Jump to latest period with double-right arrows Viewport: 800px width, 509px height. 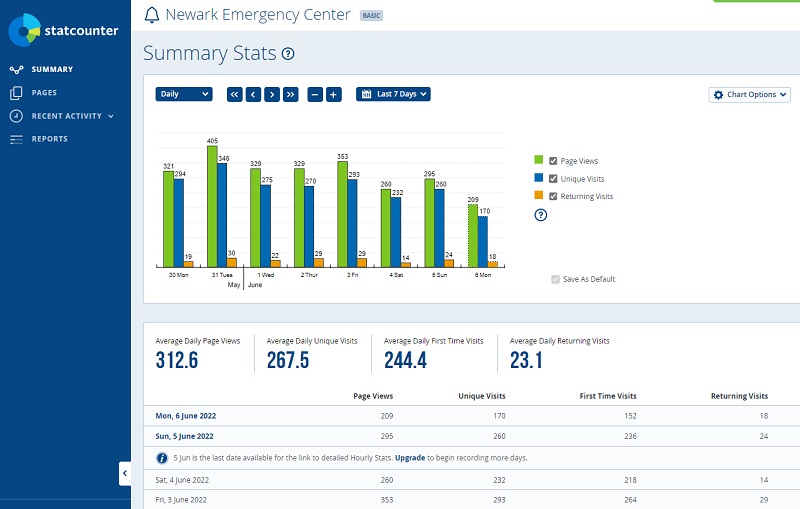pyautogui.click(x=291, y=94)
